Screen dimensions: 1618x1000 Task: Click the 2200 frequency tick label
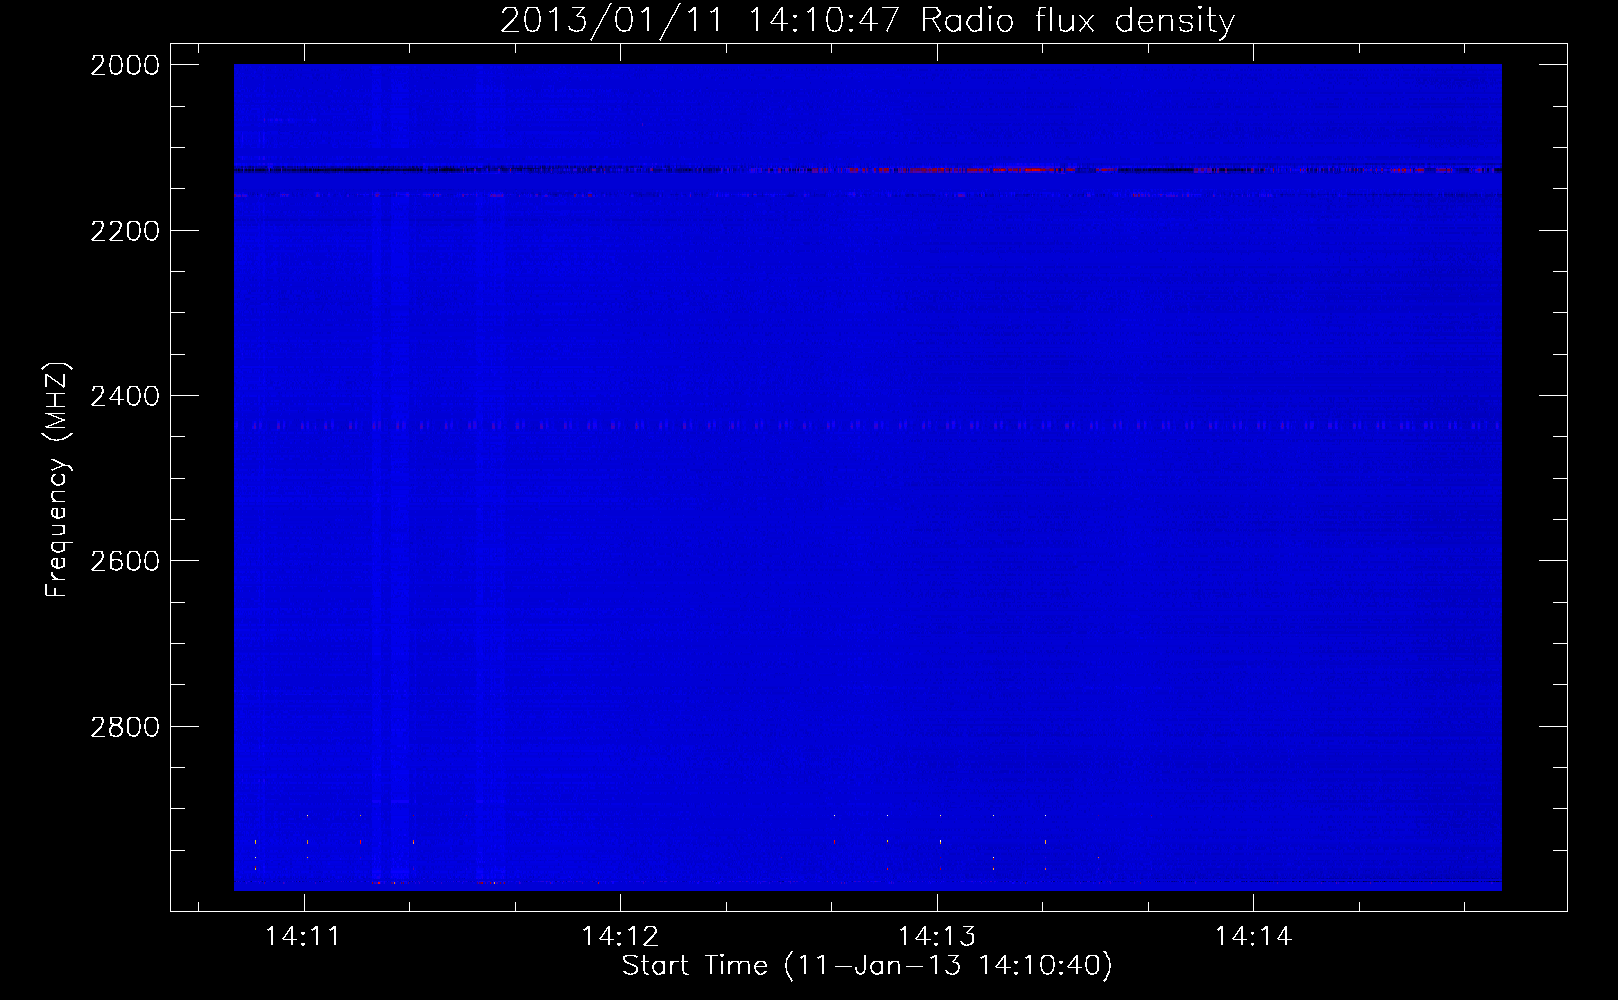coord(125,231)
